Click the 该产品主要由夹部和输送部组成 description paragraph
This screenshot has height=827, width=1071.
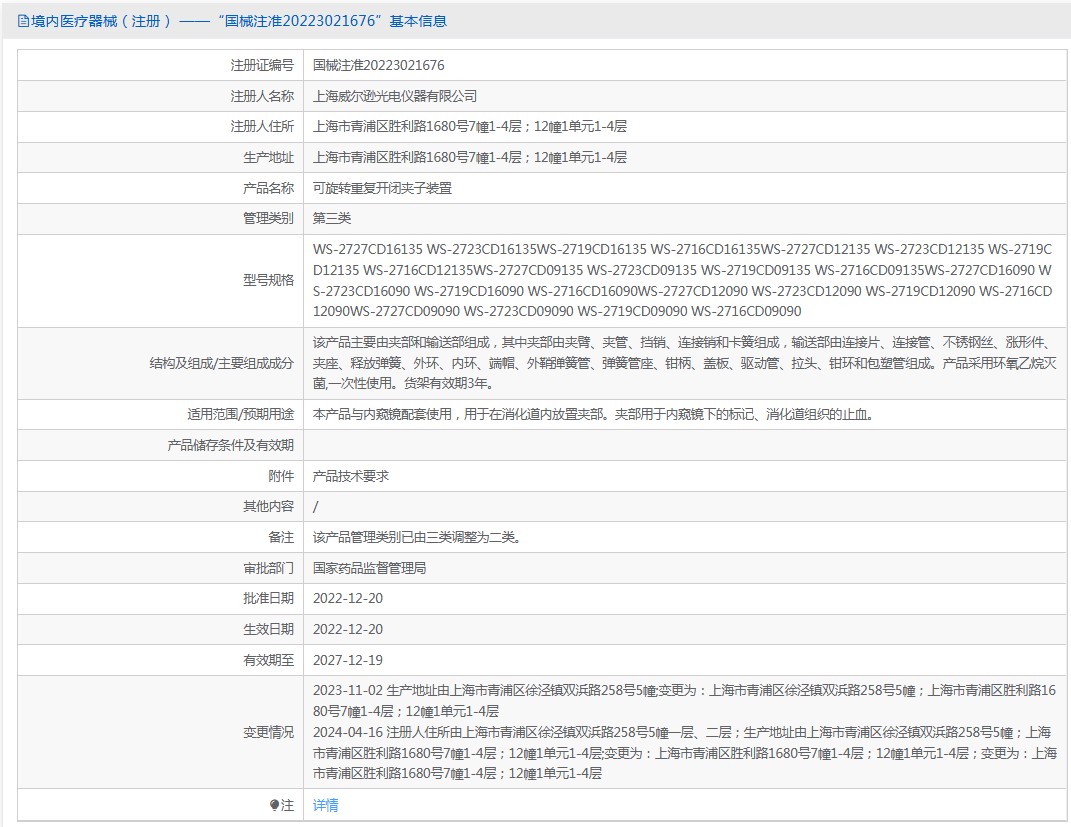click(684, 363)
